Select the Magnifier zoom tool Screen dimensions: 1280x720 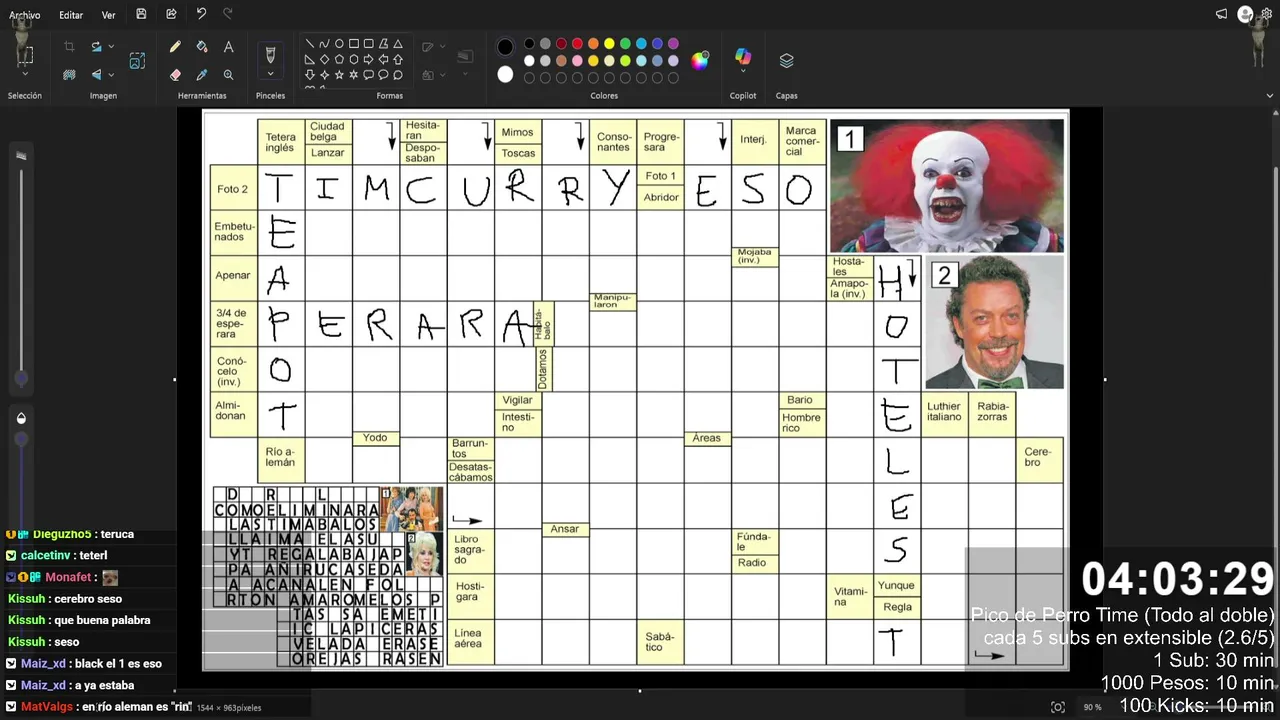point(228,75)
